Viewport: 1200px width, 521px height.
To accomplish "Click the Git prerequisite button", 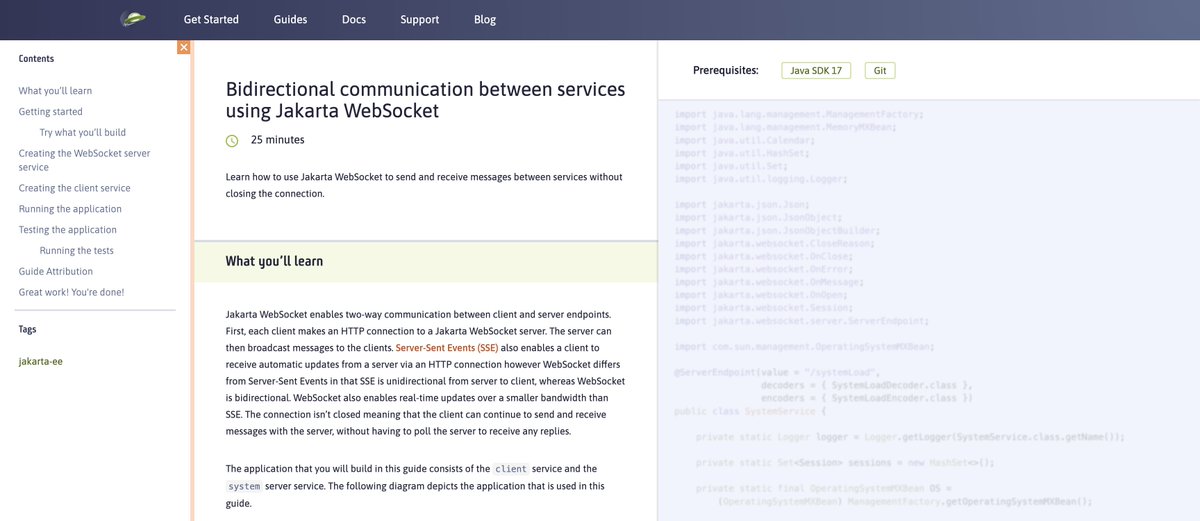I will 880,71.
